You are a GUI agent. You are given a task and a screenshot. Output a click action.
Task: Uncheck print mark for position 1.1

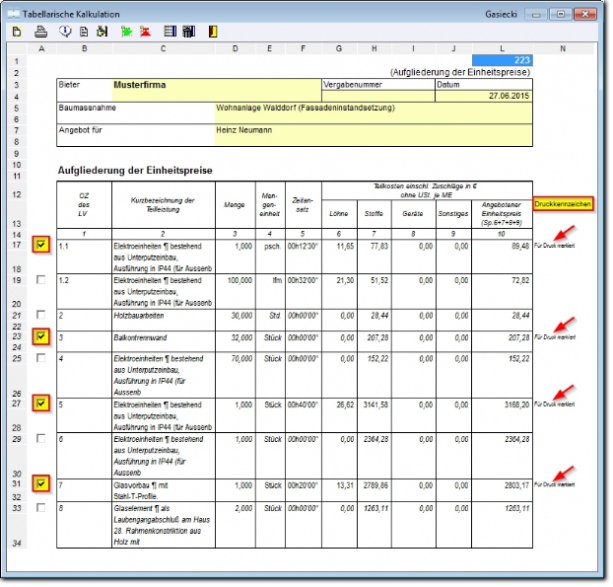(41, 245)
